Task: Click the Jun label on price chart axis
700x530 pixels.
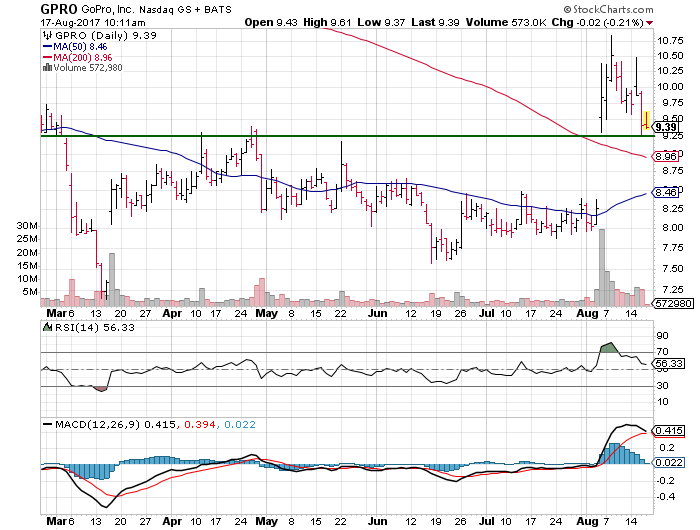Action: [377, 313]
